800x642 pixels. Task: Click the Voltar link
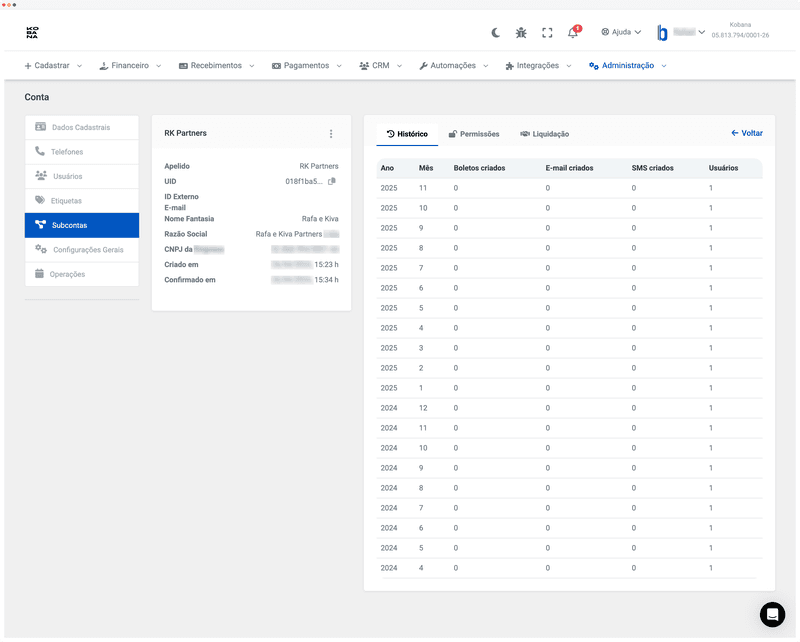pos(747,132)
